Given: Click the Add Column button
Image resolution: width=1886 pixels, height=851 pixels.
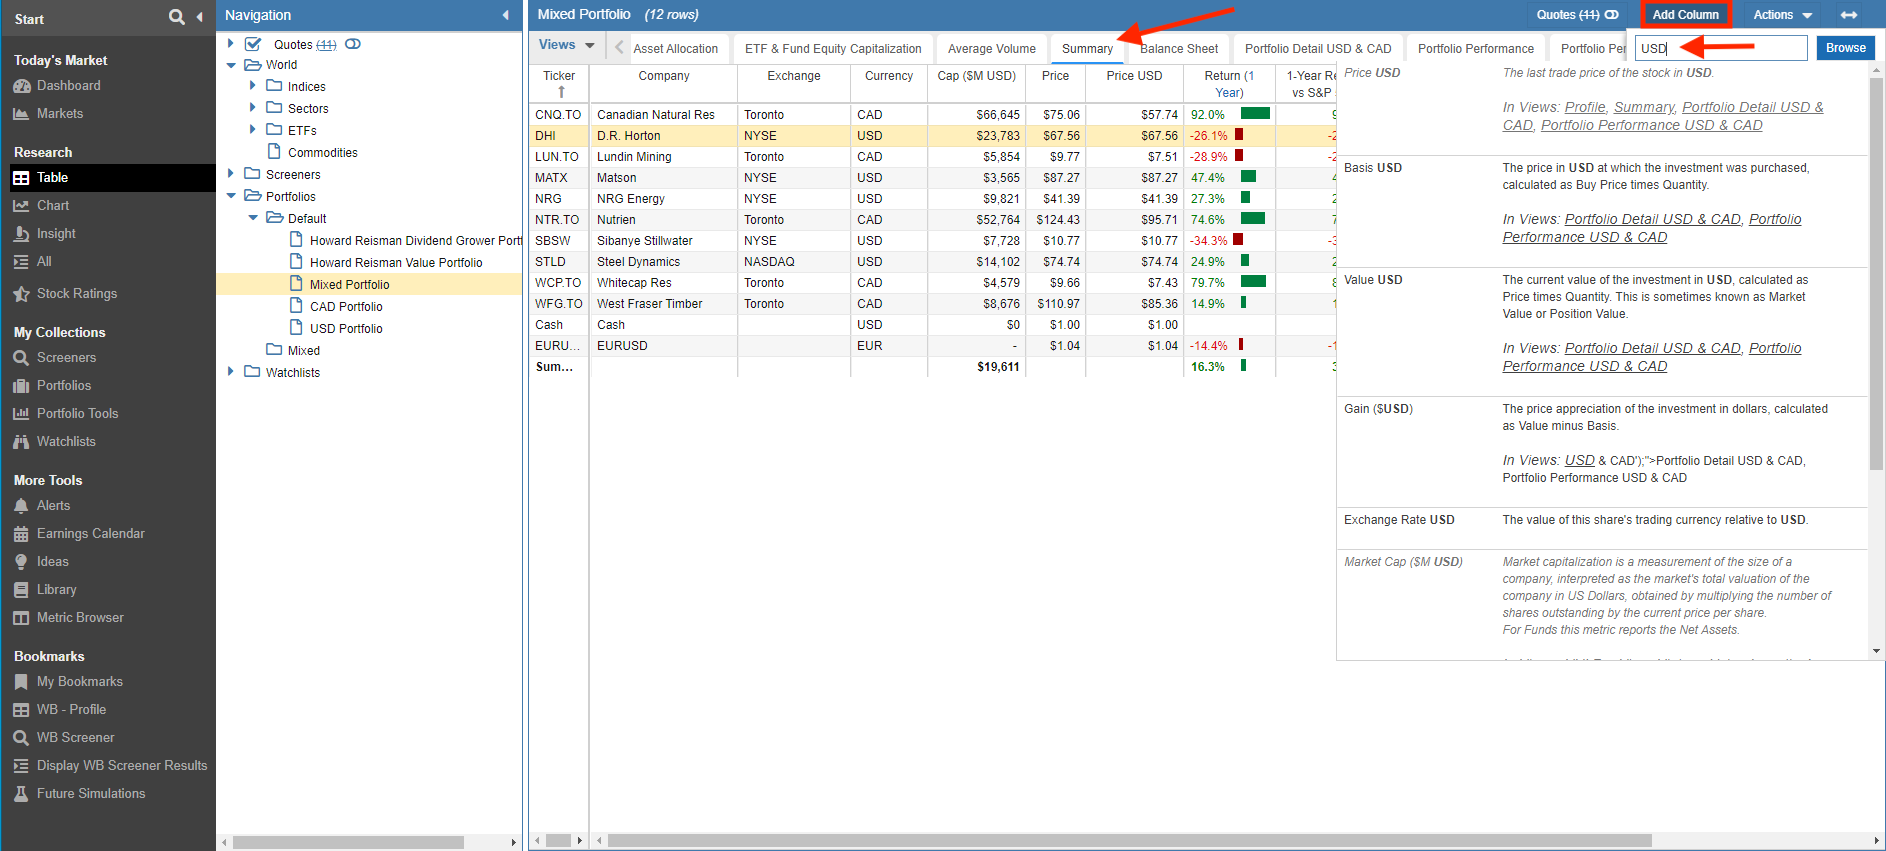Looking at the screenshot, I should (1685, 15).
